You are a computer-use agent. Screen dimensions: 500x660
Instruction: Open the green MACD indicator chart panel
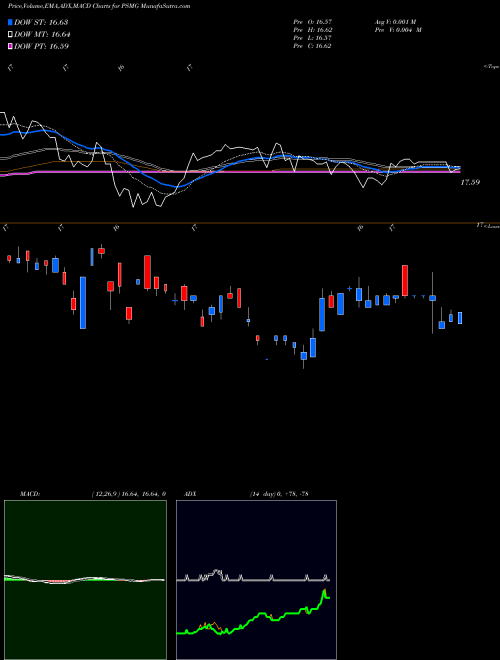click(x=85, y=580)
